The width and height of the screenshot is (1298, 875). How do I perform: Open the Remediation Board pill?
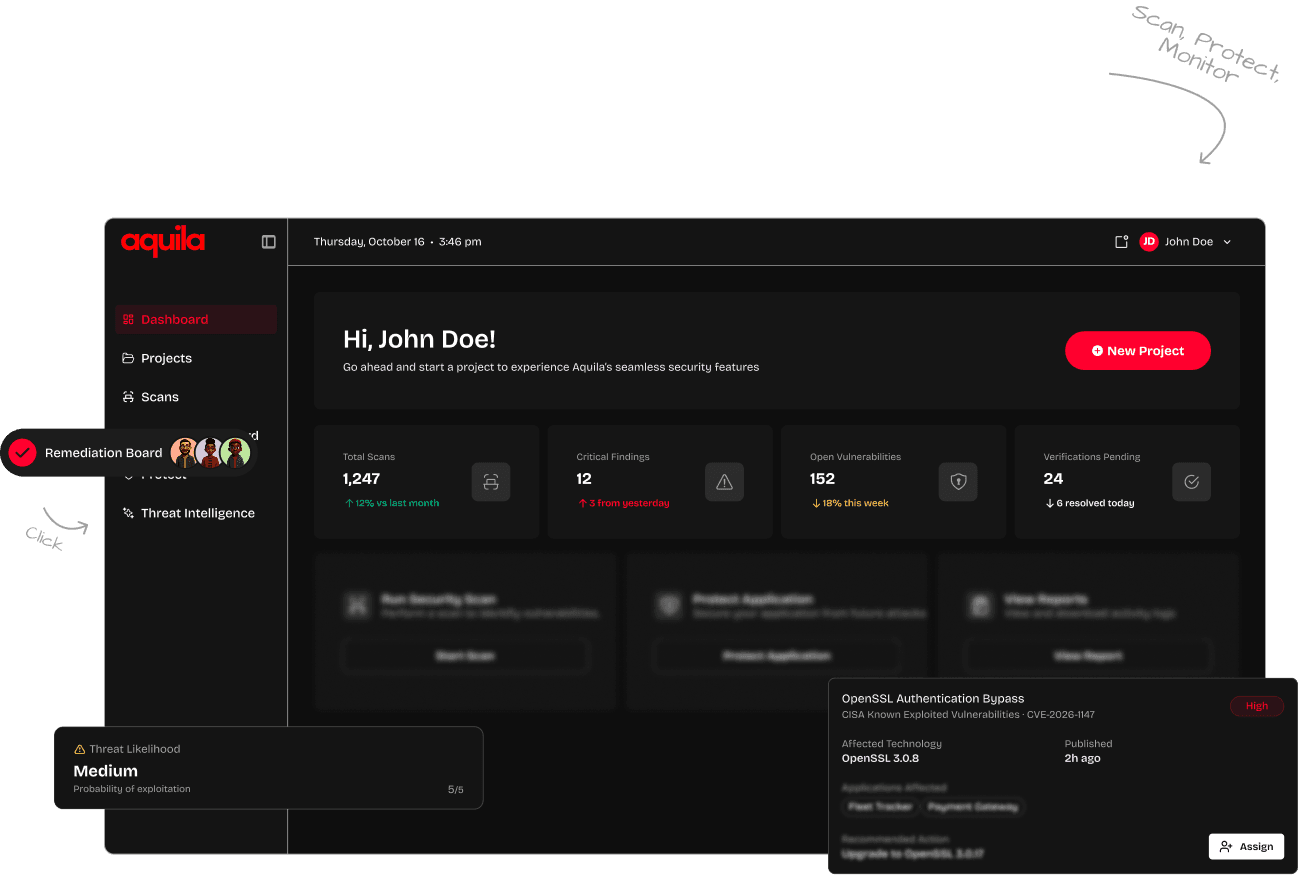coord(129,453)
